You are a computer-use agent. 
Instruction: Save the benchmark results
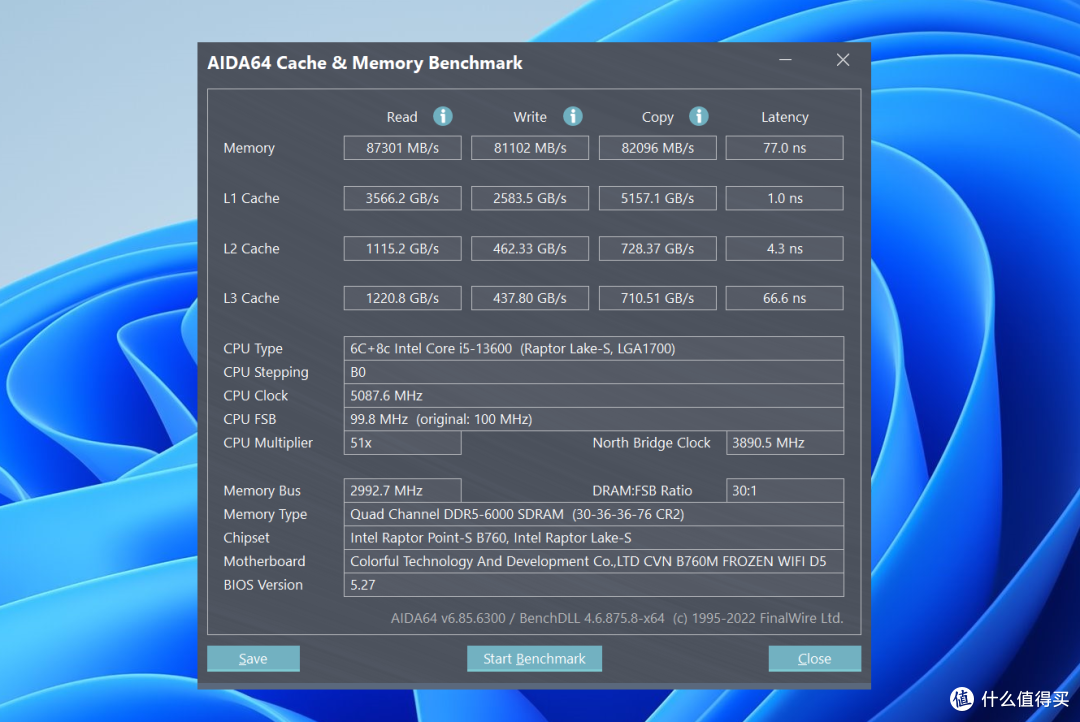[253, 659]
